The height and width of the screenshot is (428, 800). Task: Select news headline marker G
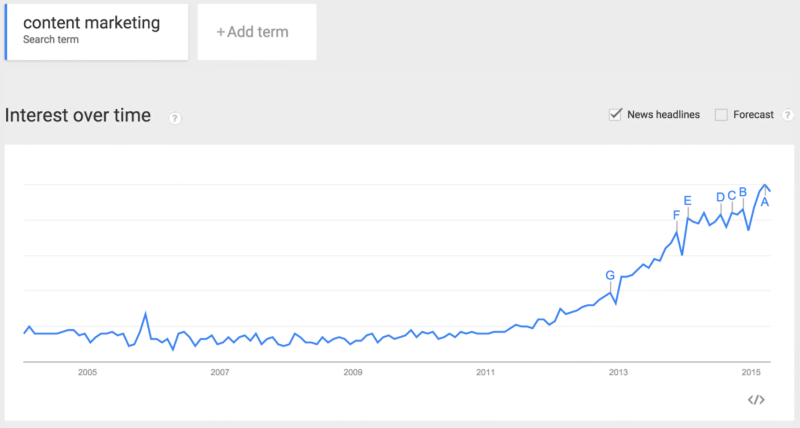coord(610,275)
